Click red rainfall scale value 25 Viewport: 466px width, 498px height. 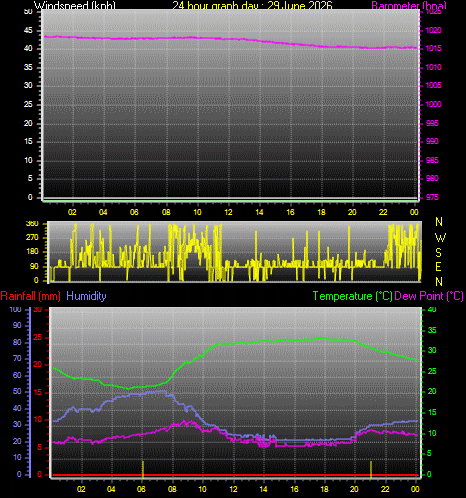(x=38, y=337)
